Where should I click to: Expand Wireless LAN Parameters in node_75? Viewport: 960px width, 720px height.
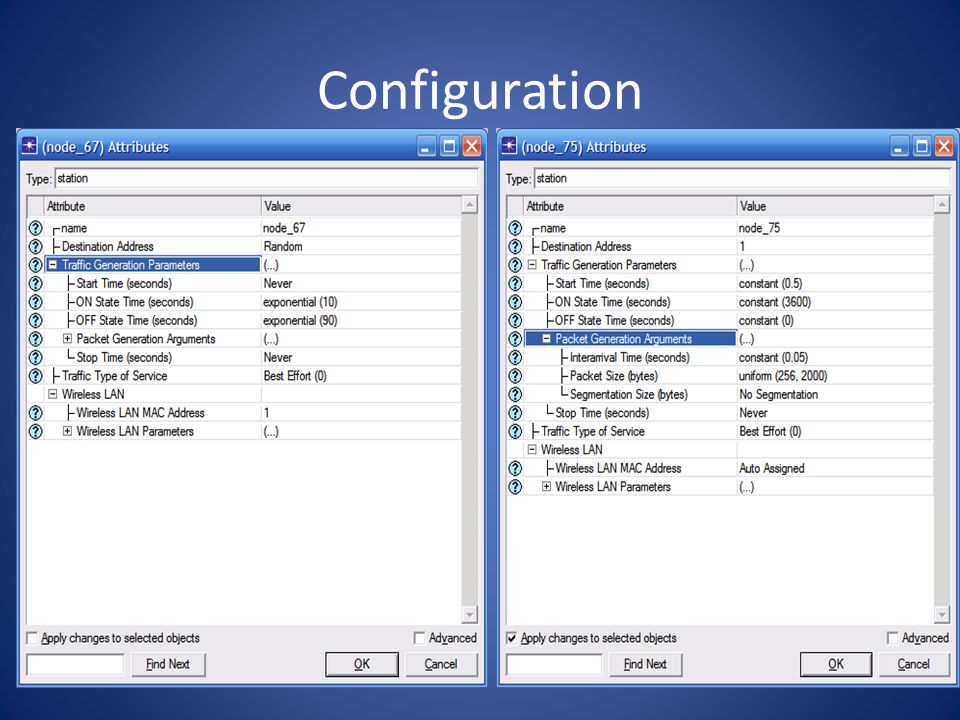[547, 487]
